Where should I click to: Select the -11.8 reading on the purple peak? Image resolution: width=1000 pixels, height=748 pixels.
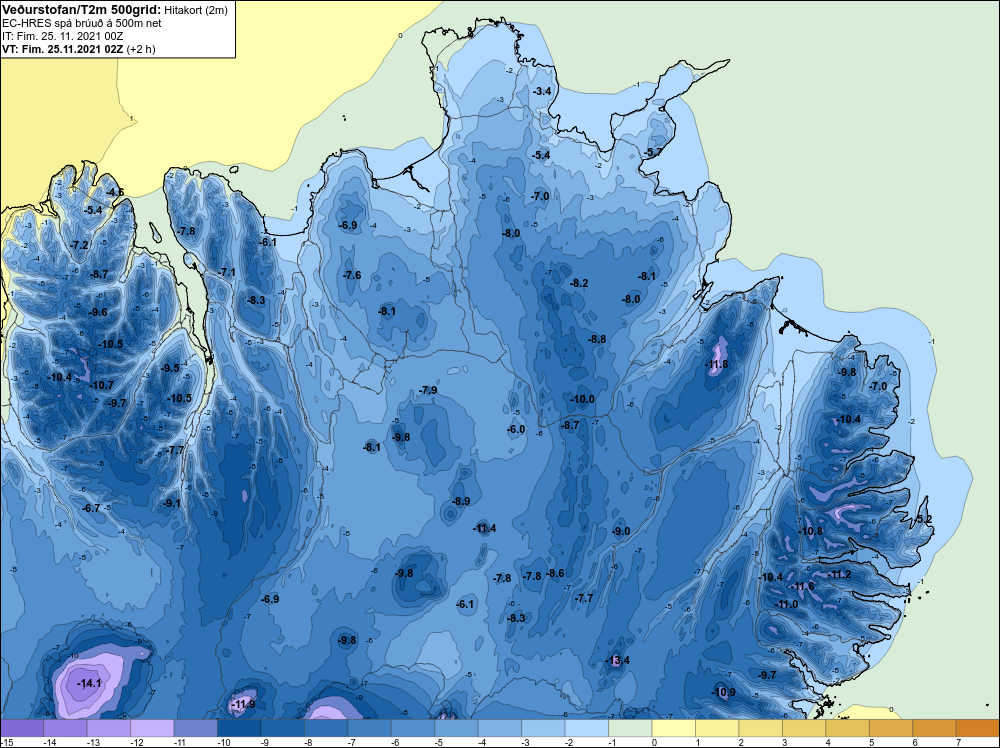coord(716,365)
